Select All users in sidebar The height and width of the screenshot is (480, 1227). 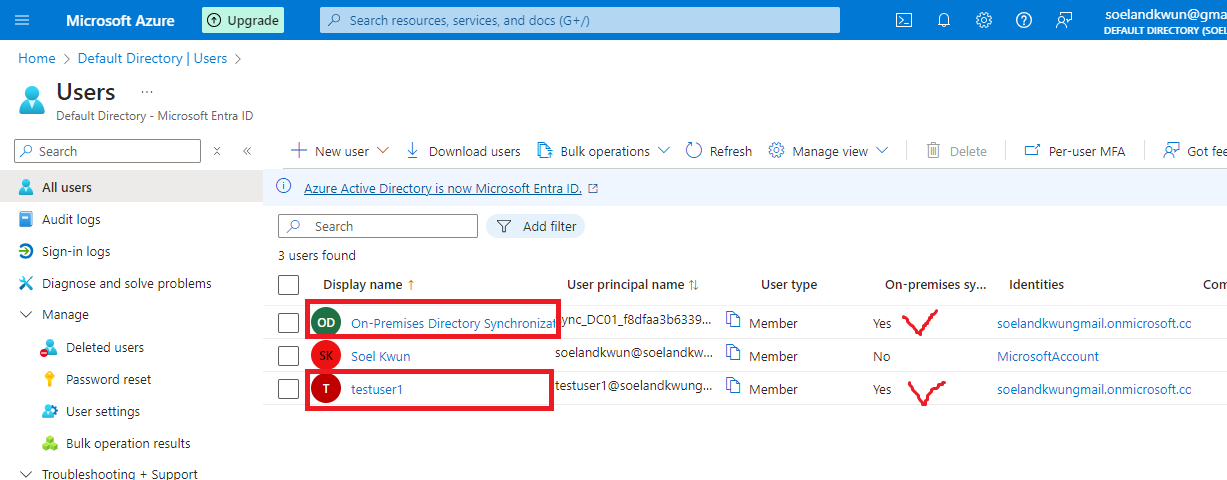131,187
